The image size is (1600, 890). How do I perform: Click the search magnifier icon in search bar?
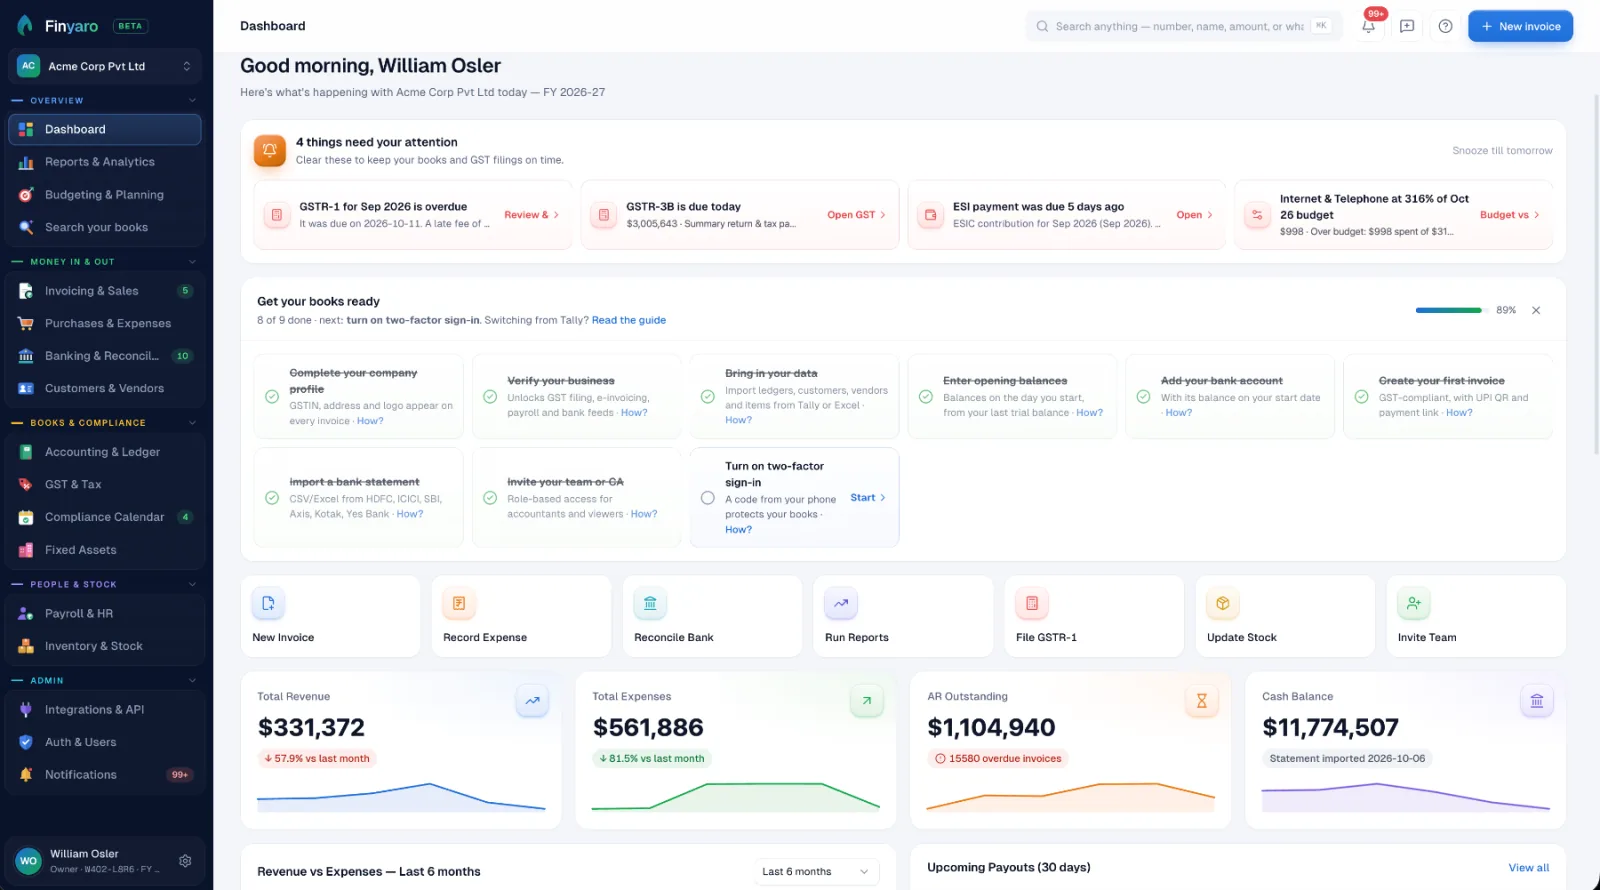(x=1042, y=27)
